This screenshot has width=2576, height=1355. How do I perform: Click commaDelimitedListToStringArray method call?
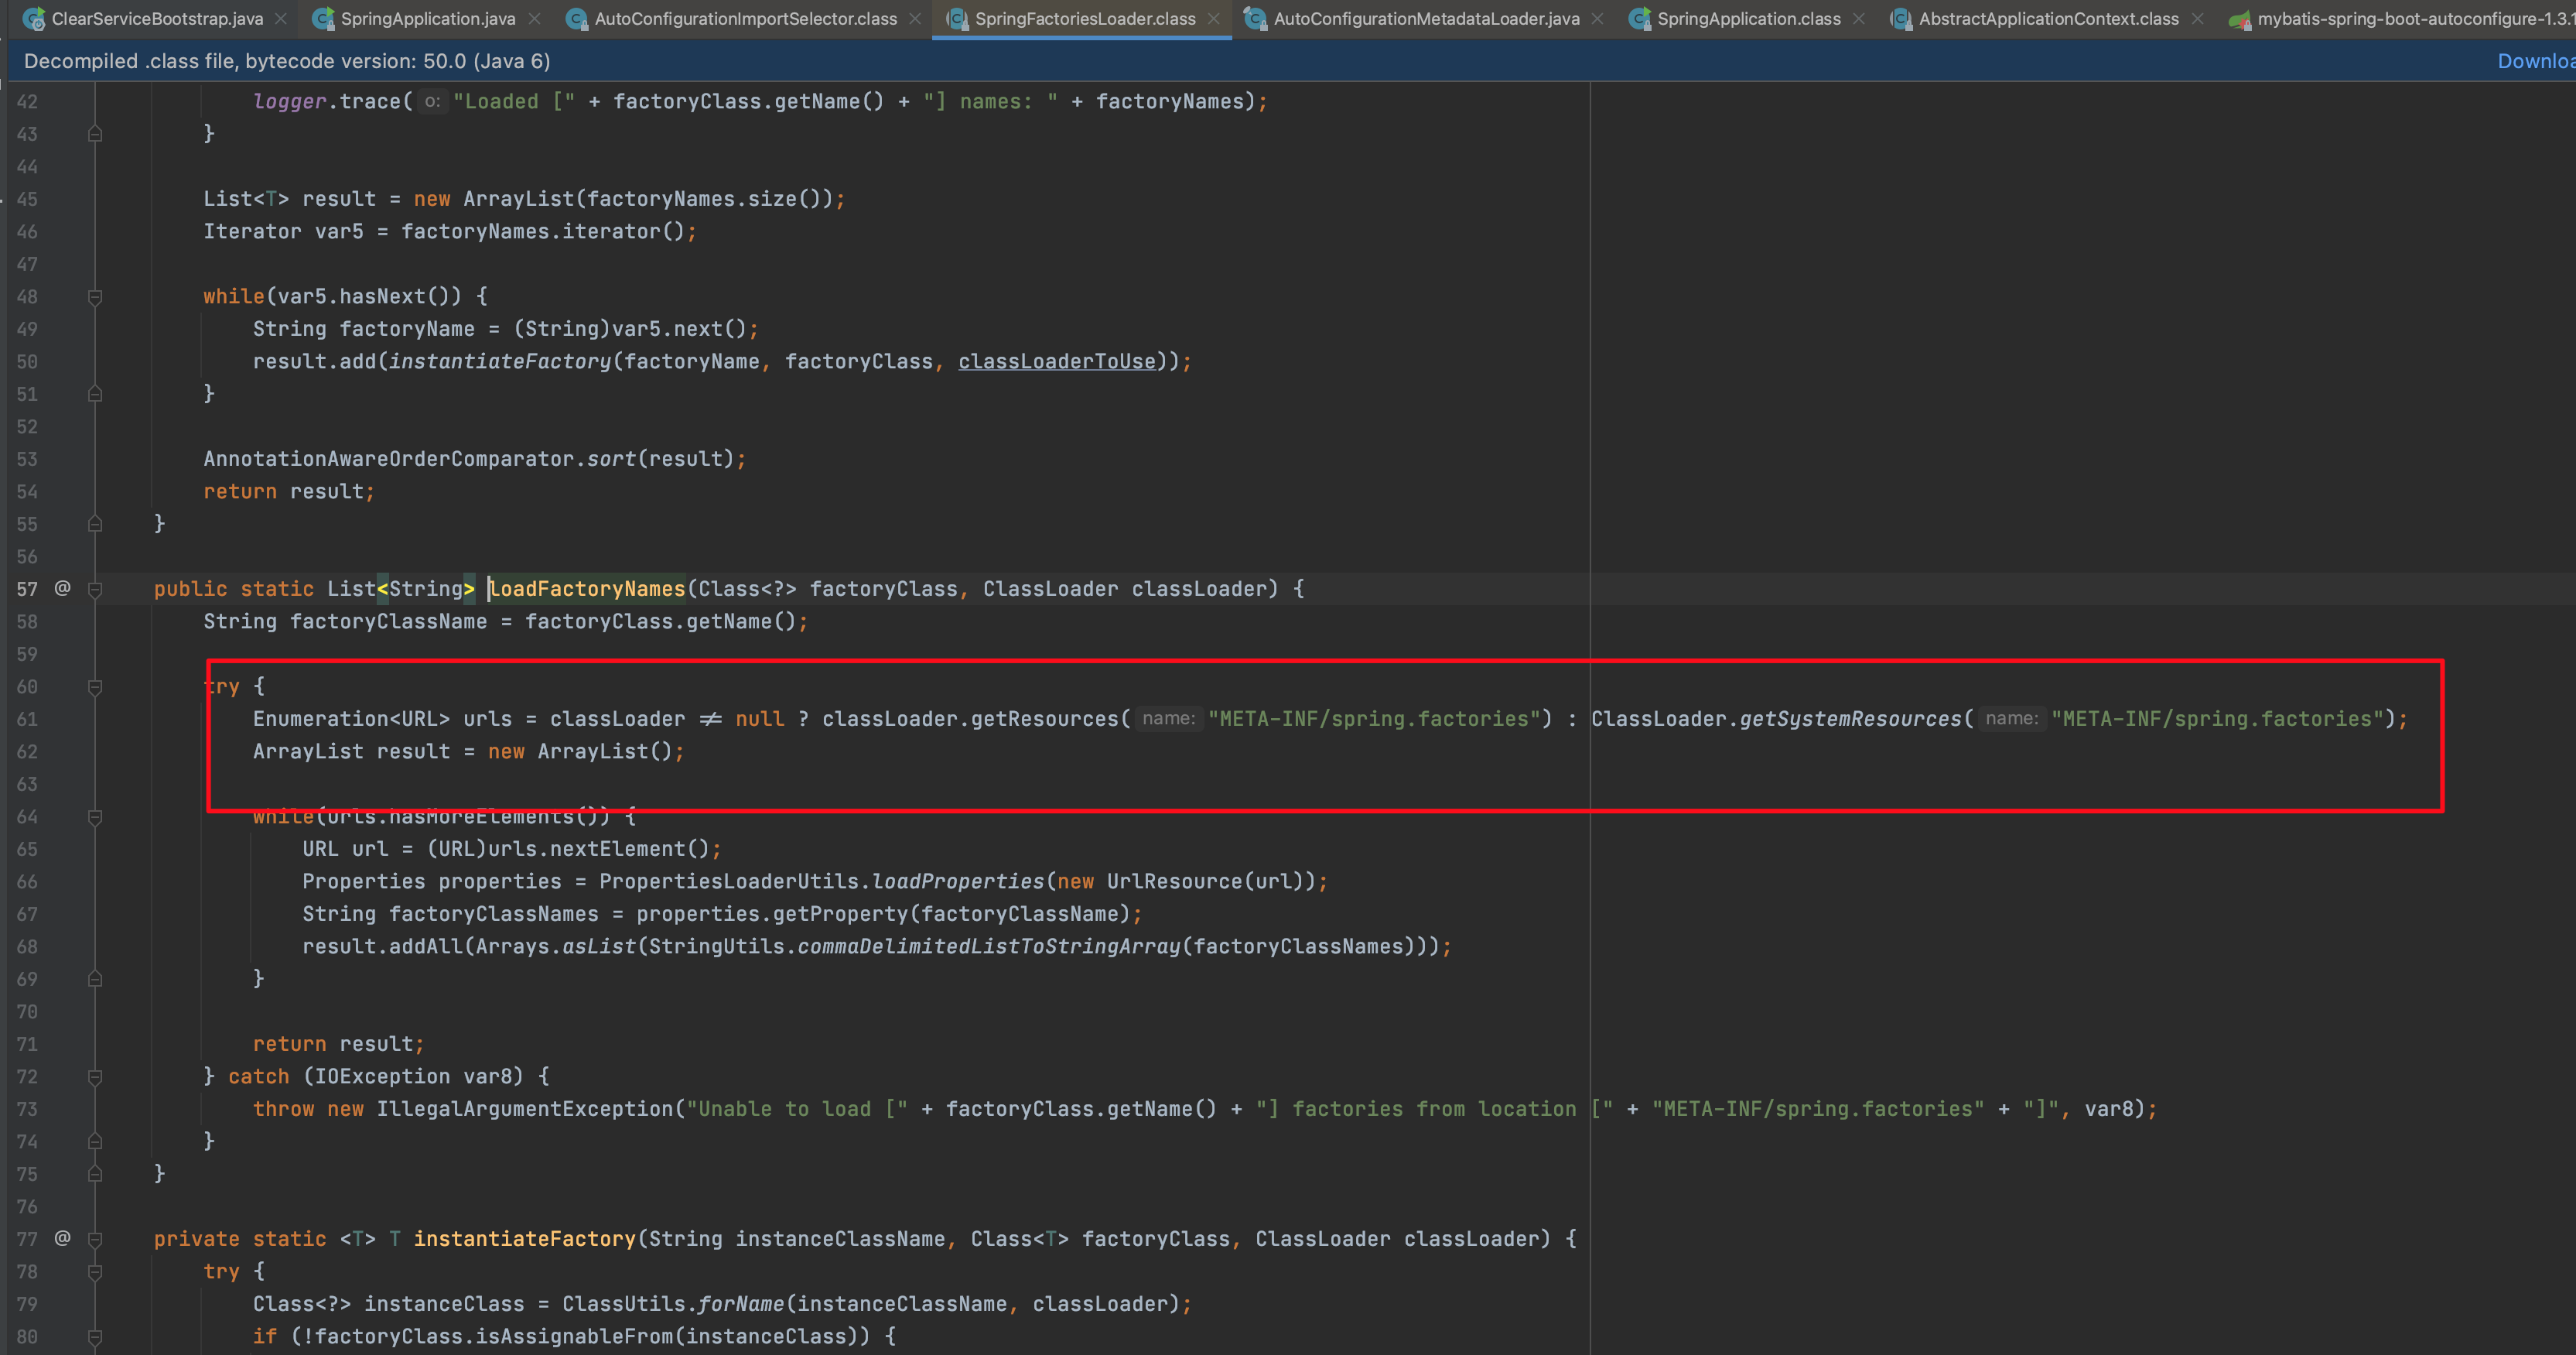(988, 946)
